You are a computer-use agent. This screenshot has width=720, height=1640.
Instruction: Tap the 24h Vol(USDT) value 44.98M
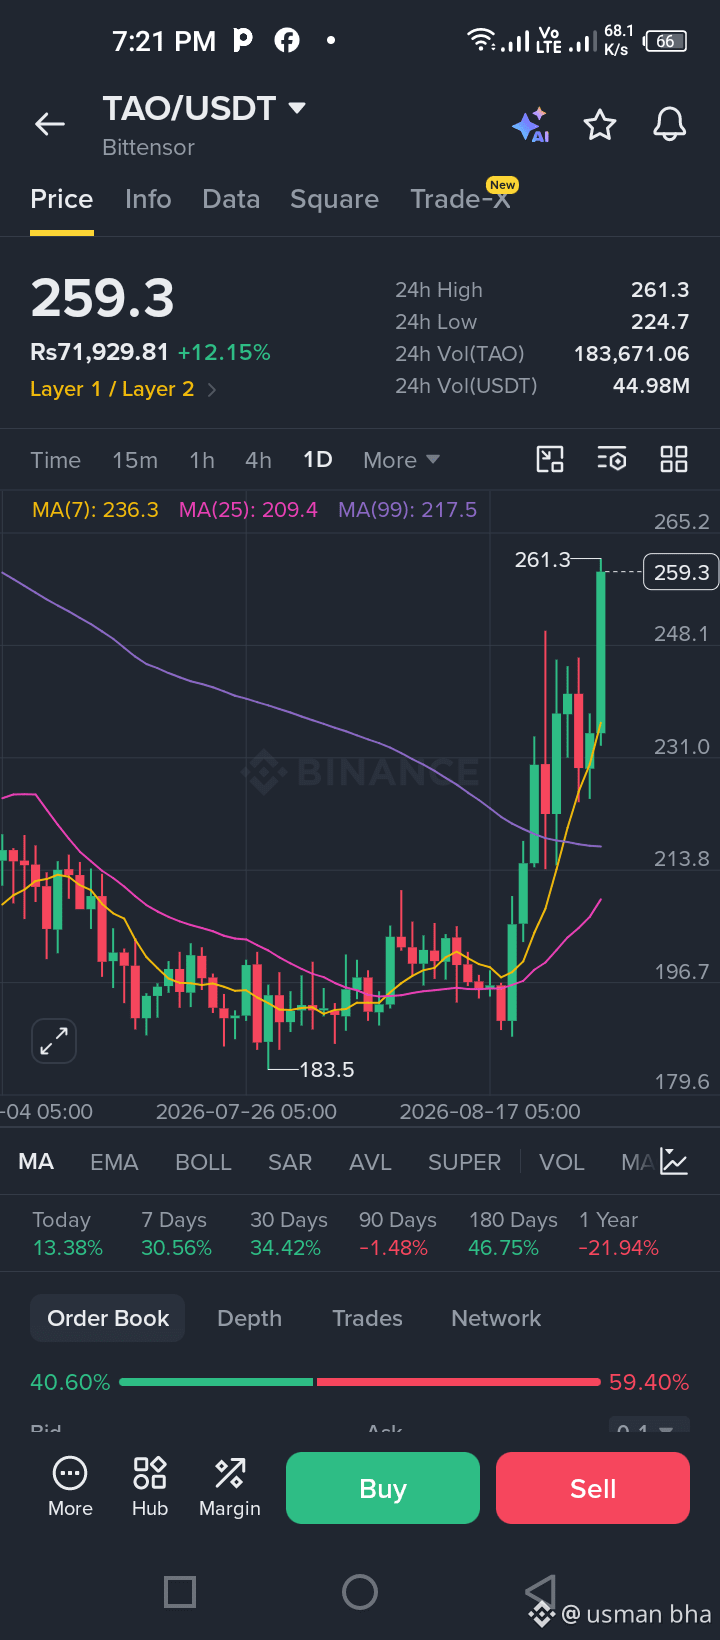(x=651, y=386)
